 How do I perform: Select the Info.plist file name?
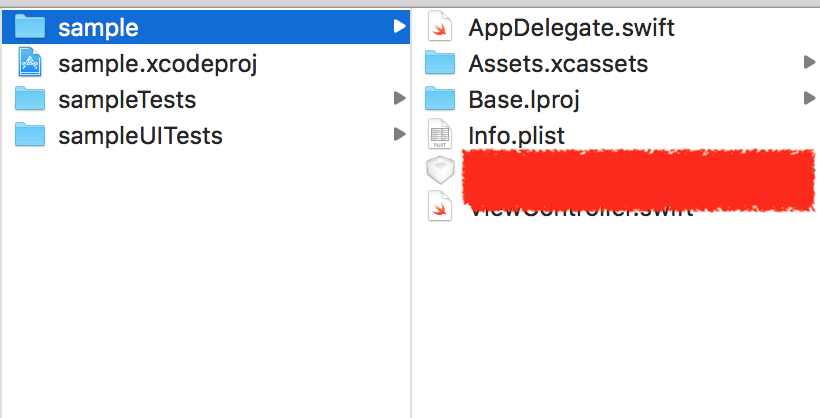tap(516, 135)
